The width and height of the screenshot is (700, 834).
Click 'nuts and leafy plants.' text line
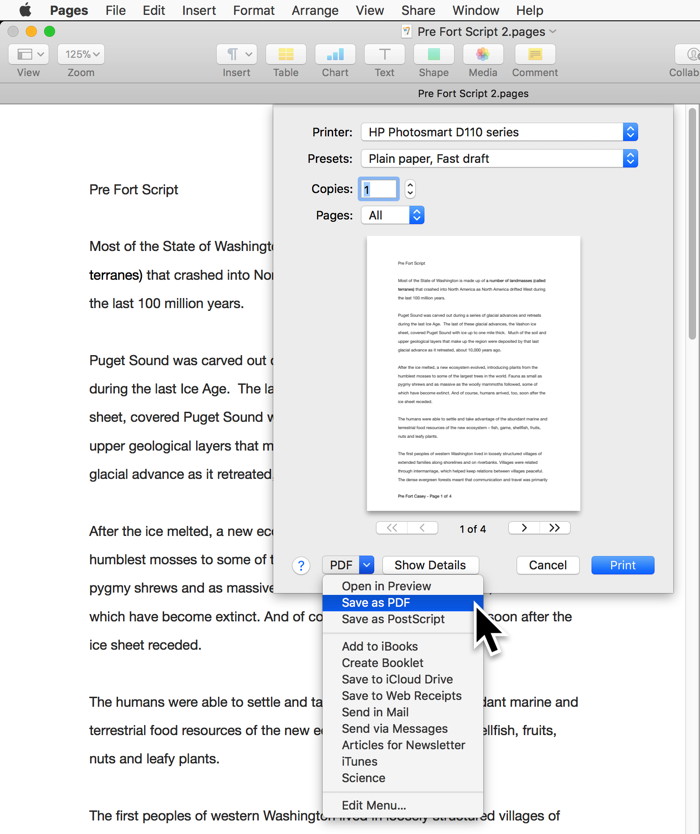coord(154,759)
